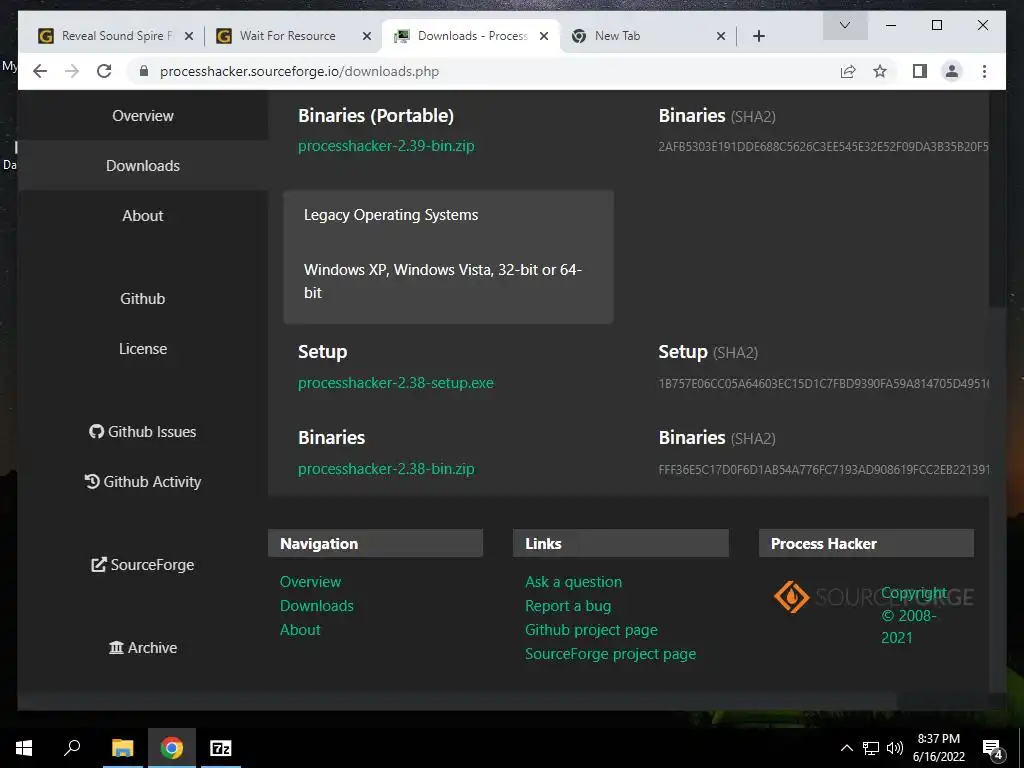Download processhacker-2.38-setup.exe
This screenshot has height=768, width=1024.
tap(396, 383)
